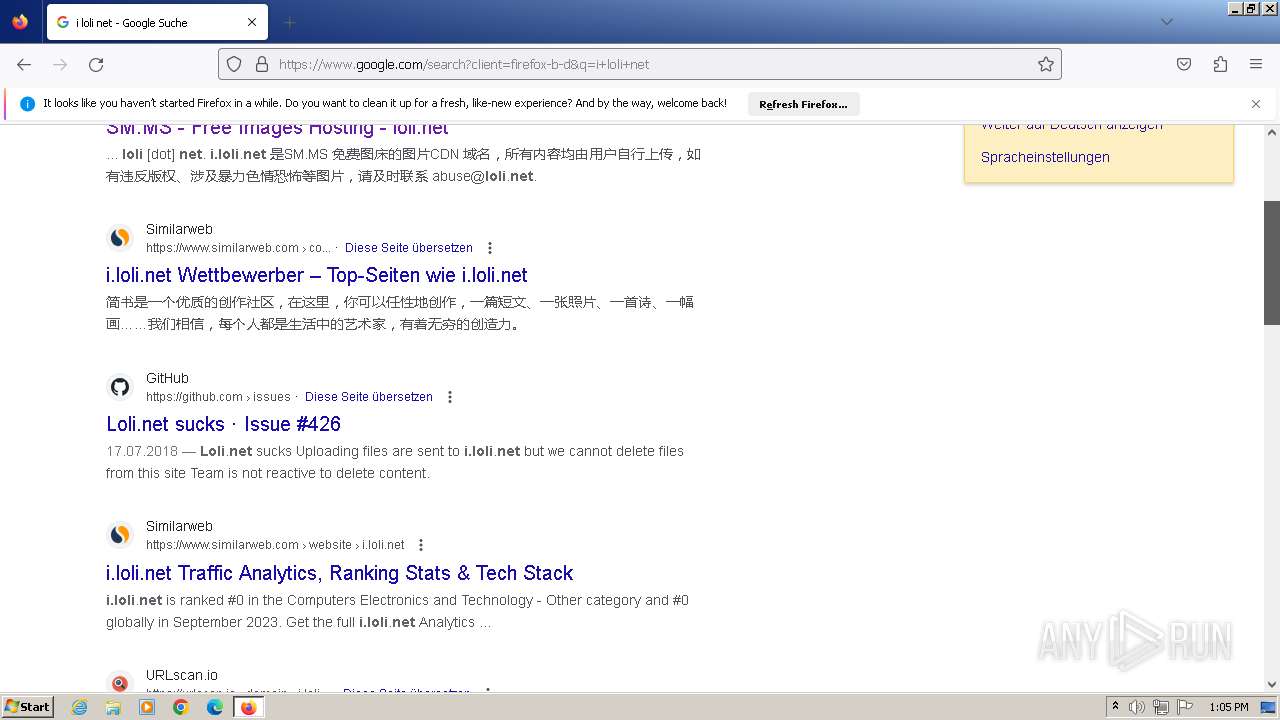The height and width of the screenshot is (720, 1280).
Task: Focus the URL address bar
Action: coord(640,64)
